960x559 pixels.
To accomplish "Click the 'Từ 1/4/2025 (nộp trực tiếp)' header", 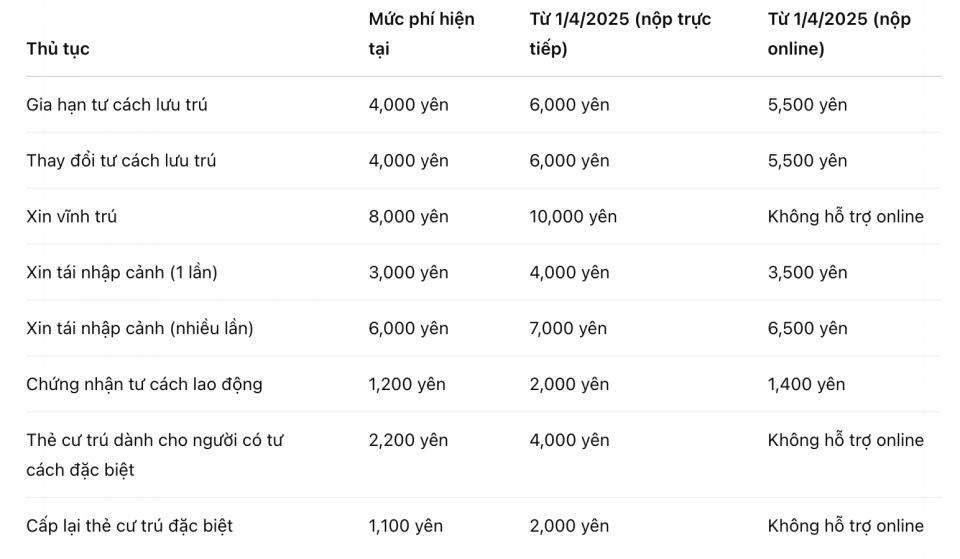I will point(620,34).
